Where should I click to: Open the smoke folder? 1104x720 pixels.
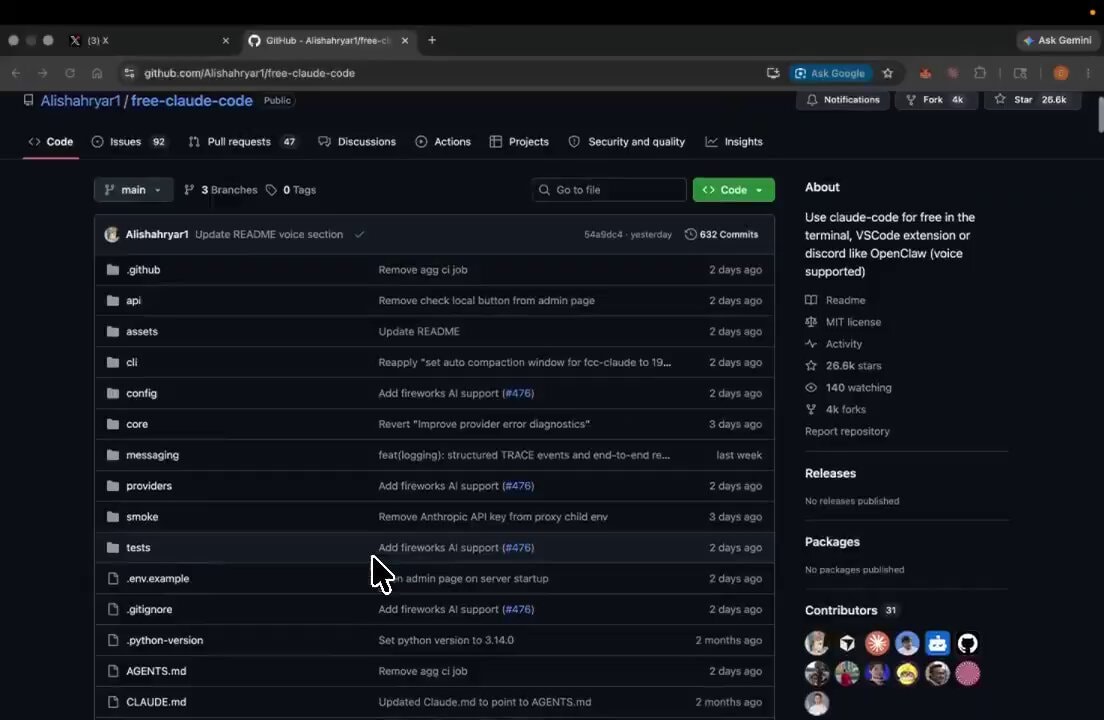tap(142, 517)
